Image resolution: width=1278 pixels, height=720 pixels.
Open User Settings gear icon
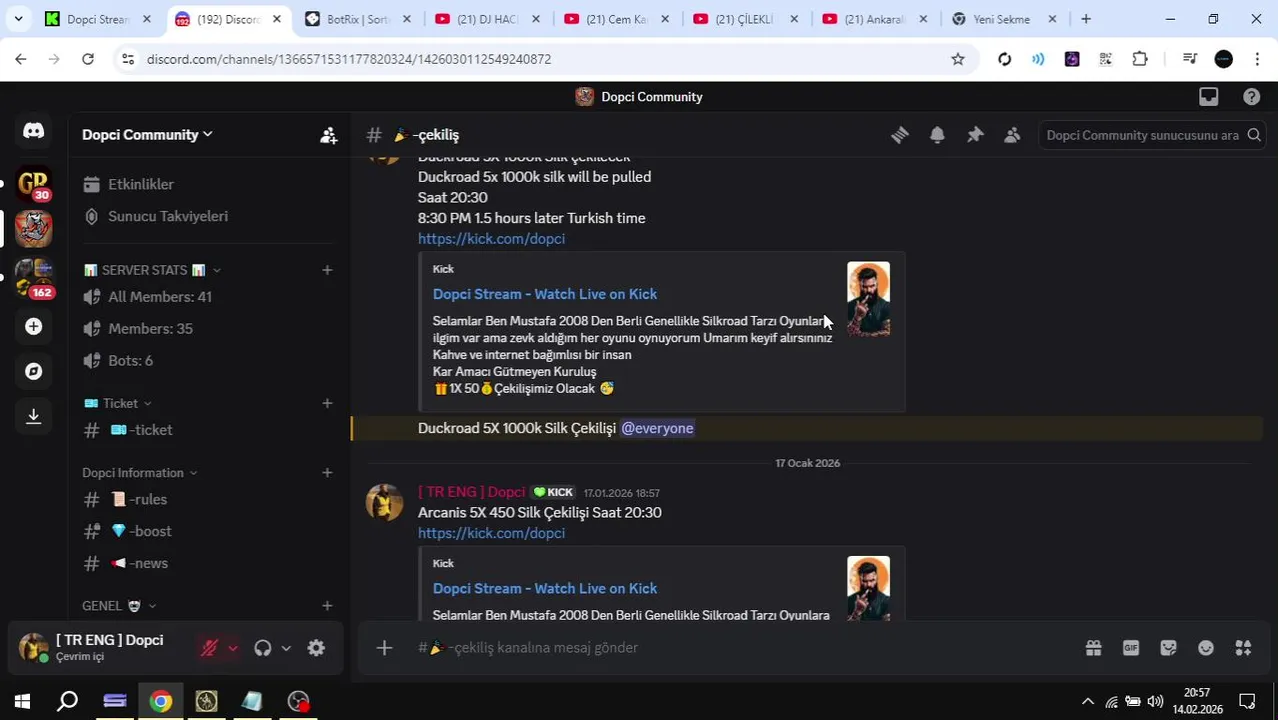pyautogui.click(x=316, y=648)
